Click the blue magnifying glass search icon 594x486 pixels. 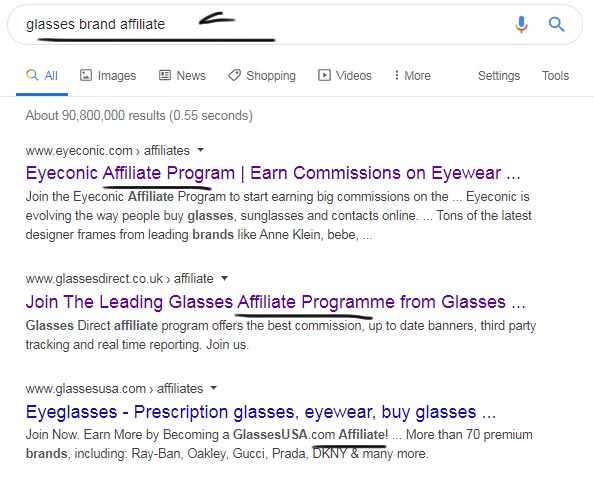coord(556,24)
